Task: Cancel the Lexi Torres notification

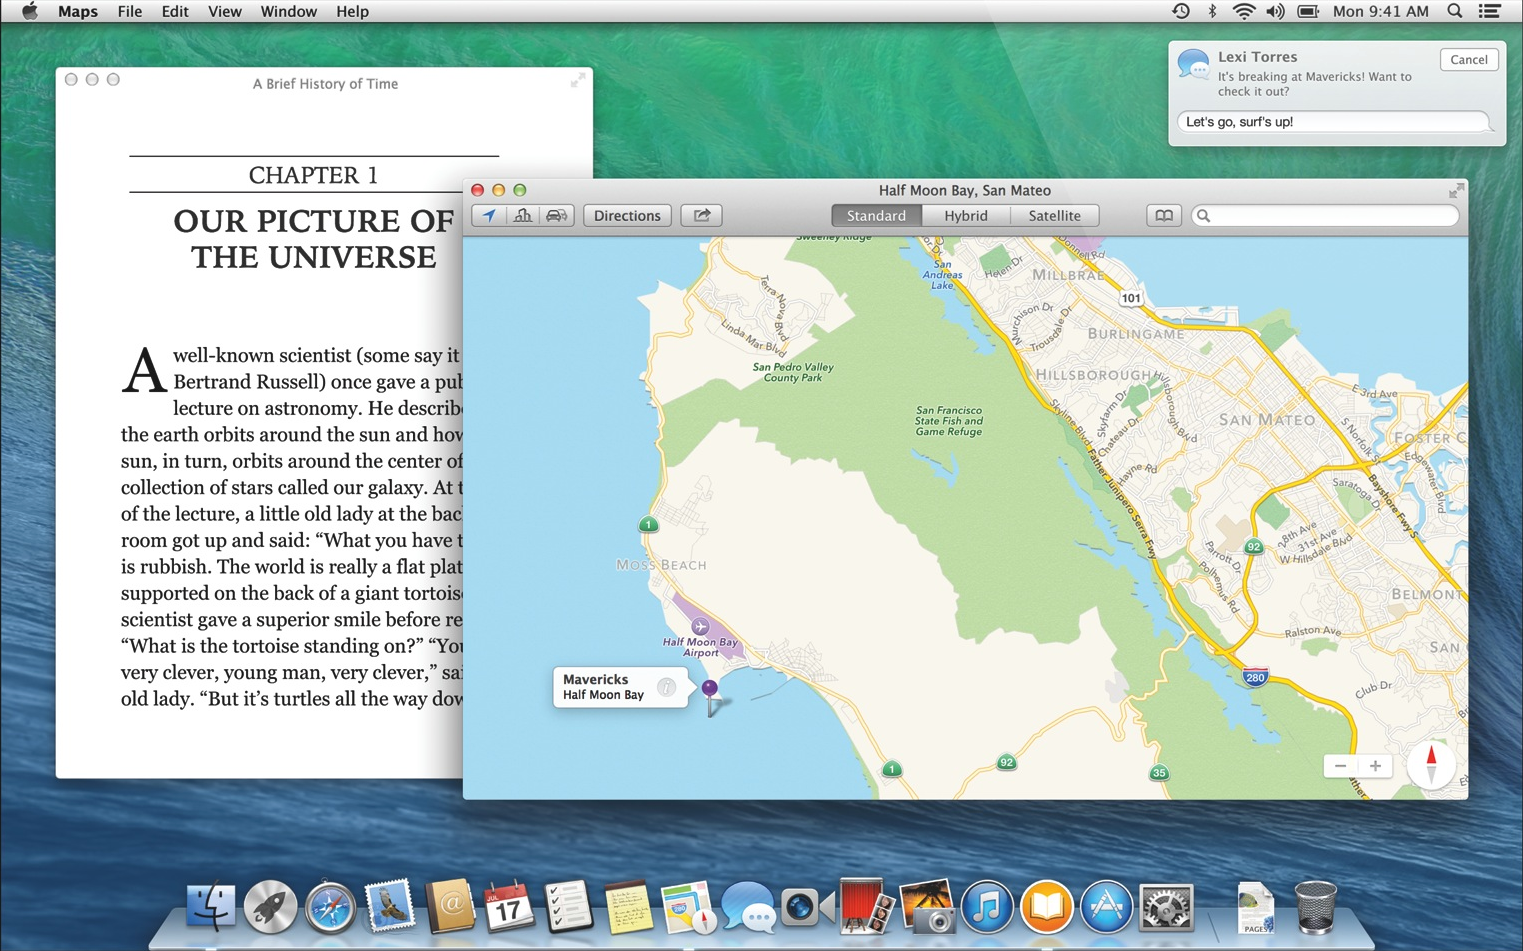Action: (1468, 59)
